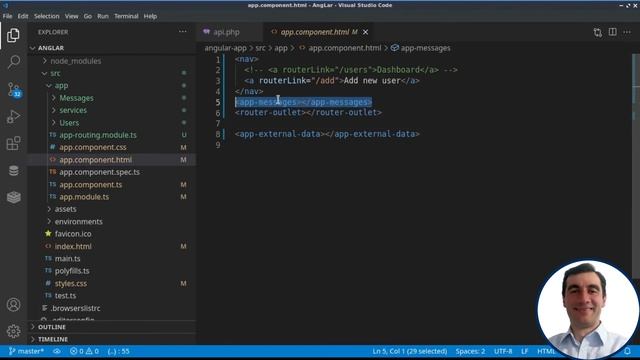Image resolution: width=640 pixels, height=360 pixels.
Task: Open styles.css file
Action: (71, 283)
